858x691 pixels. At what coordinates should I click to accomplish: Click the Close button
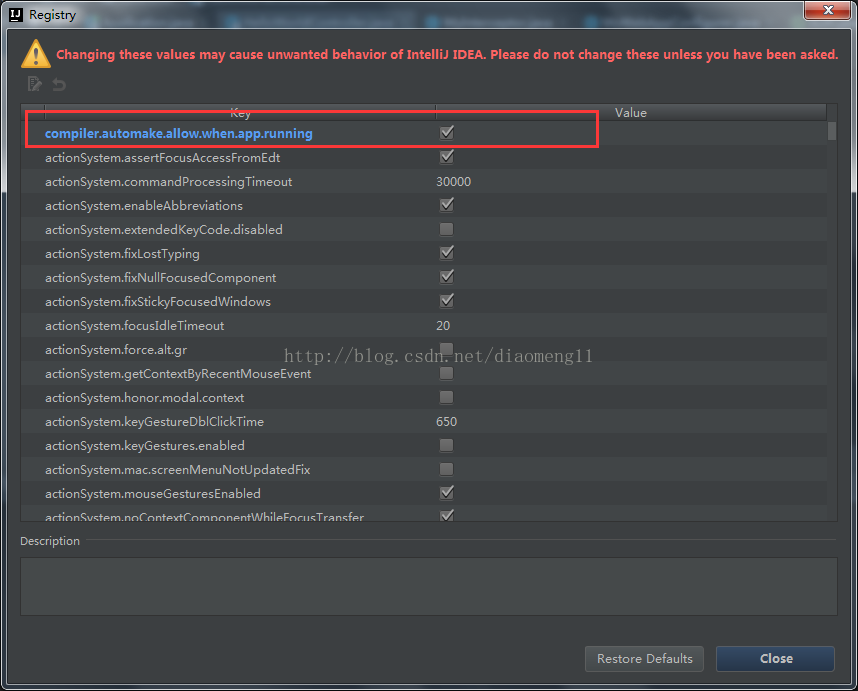point(775,659)
